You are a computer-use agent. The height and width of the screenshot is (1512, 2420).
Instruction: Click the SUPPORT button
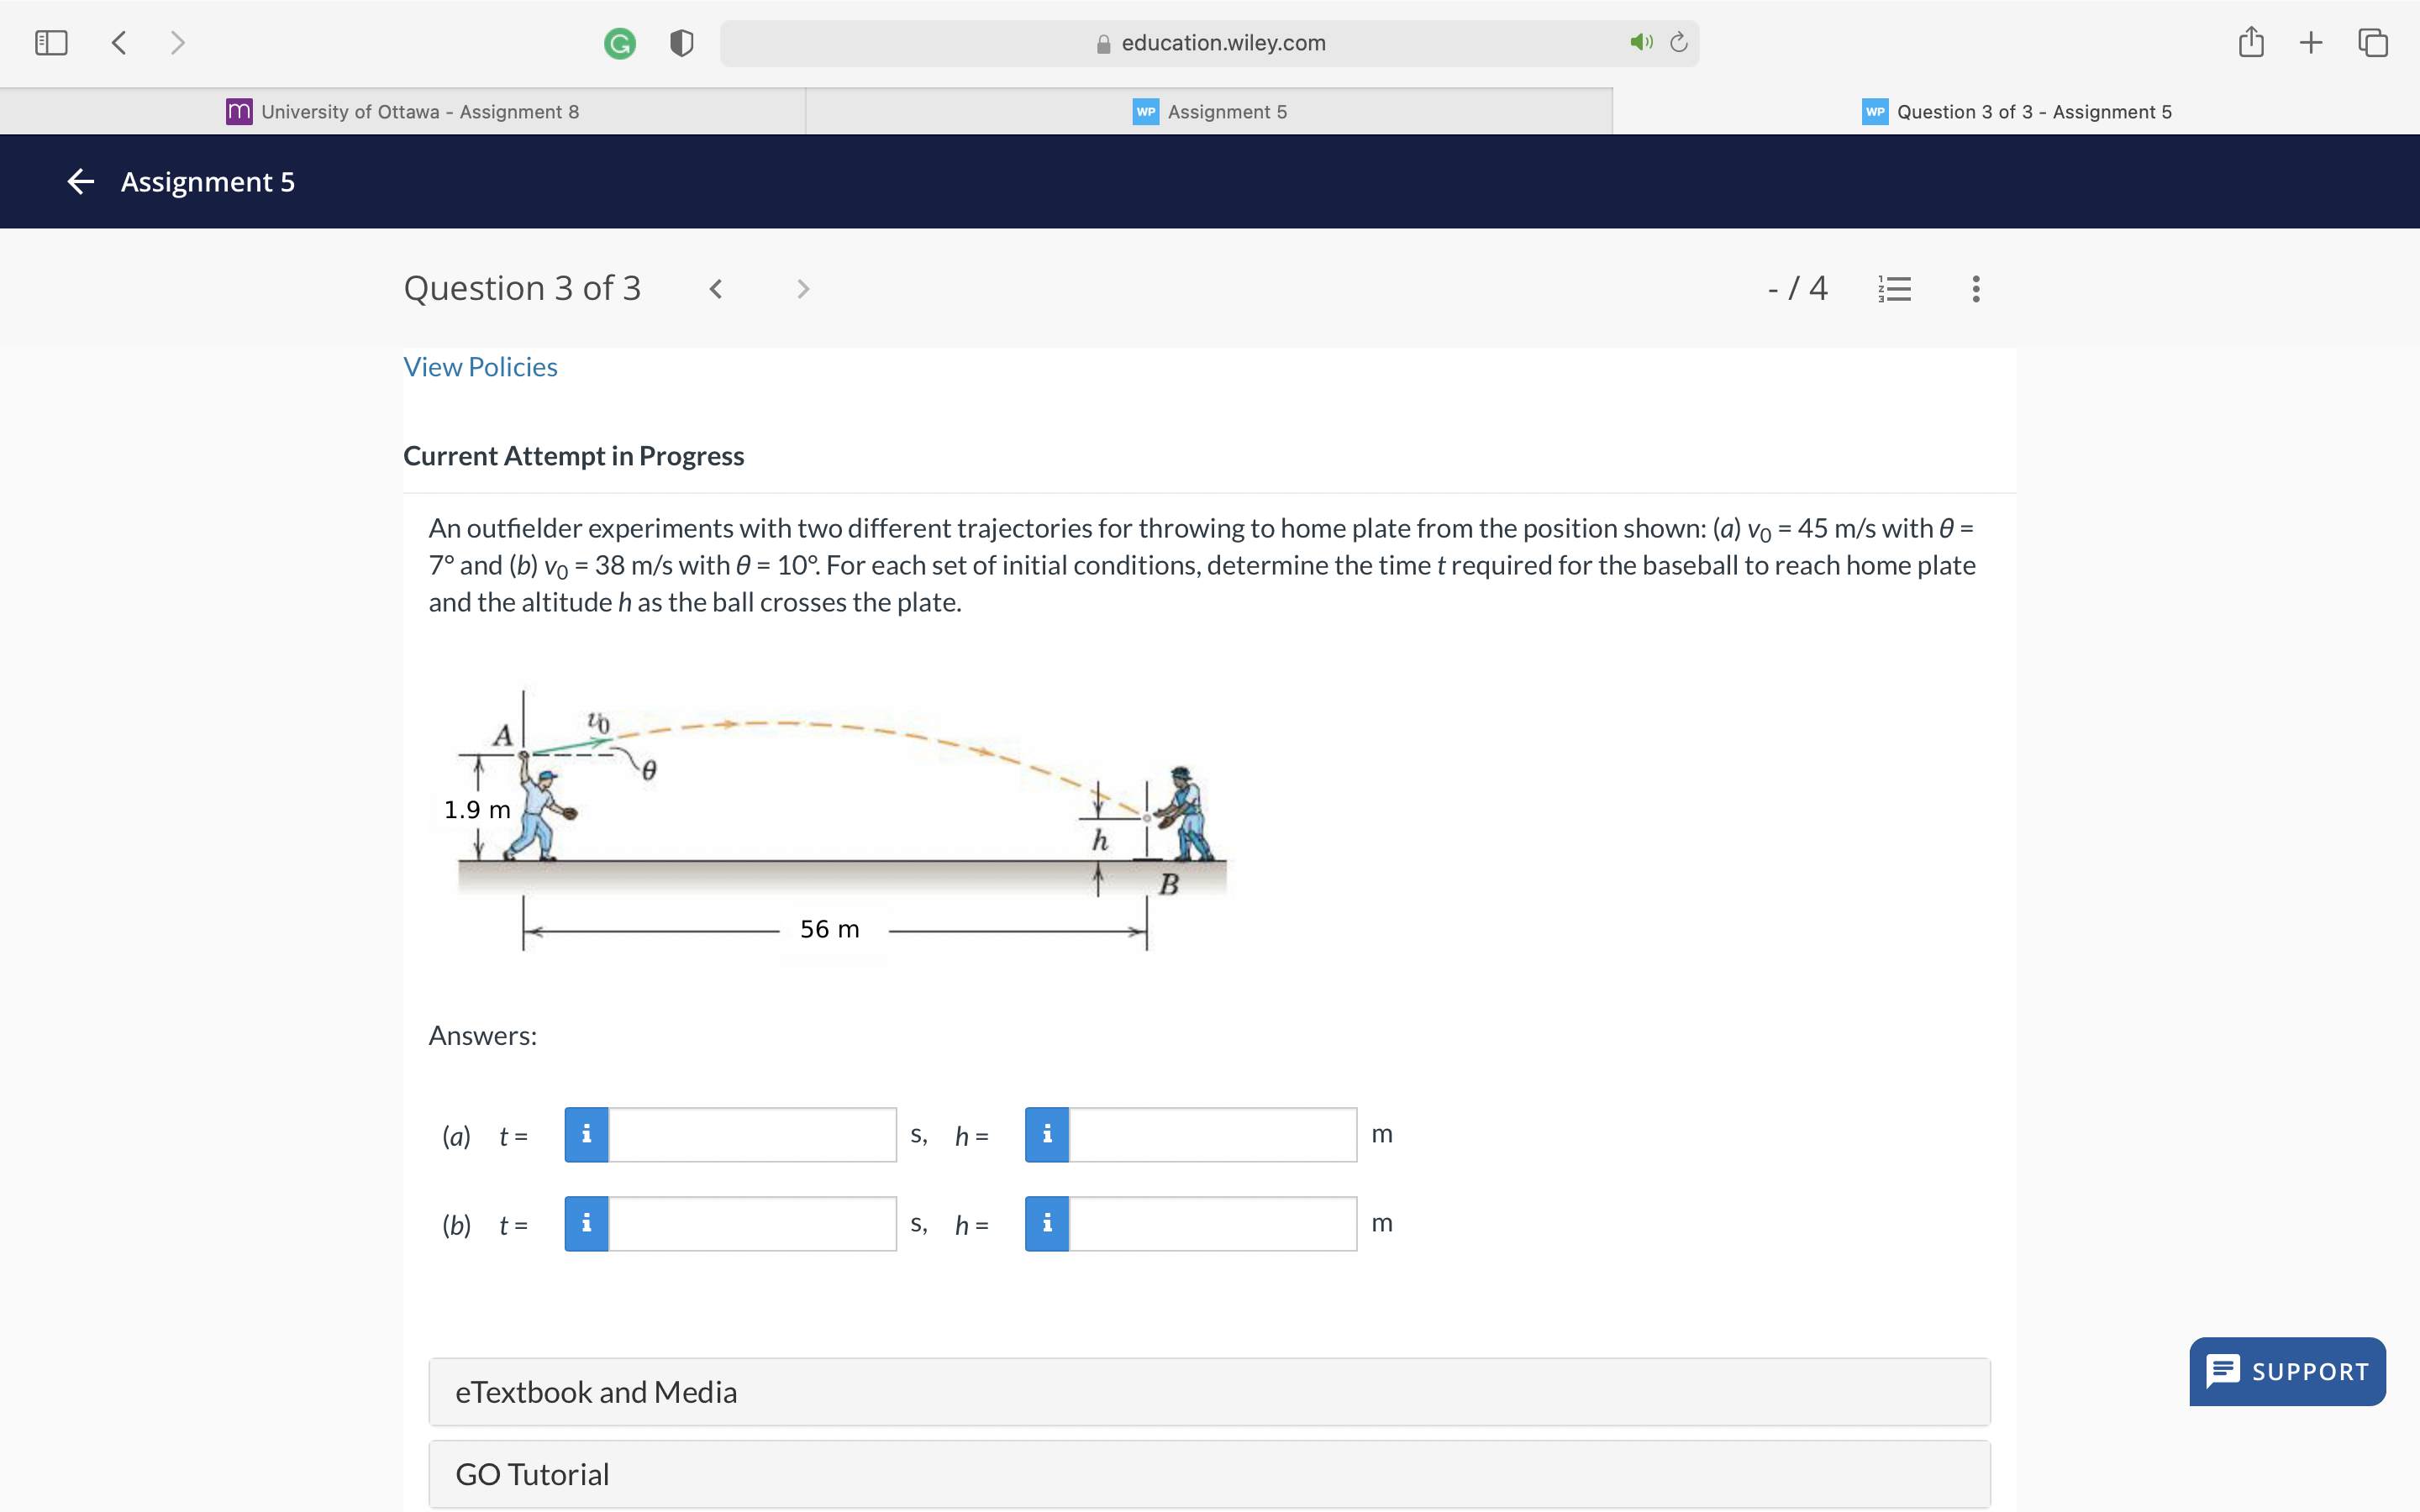click(2286, 1371)
